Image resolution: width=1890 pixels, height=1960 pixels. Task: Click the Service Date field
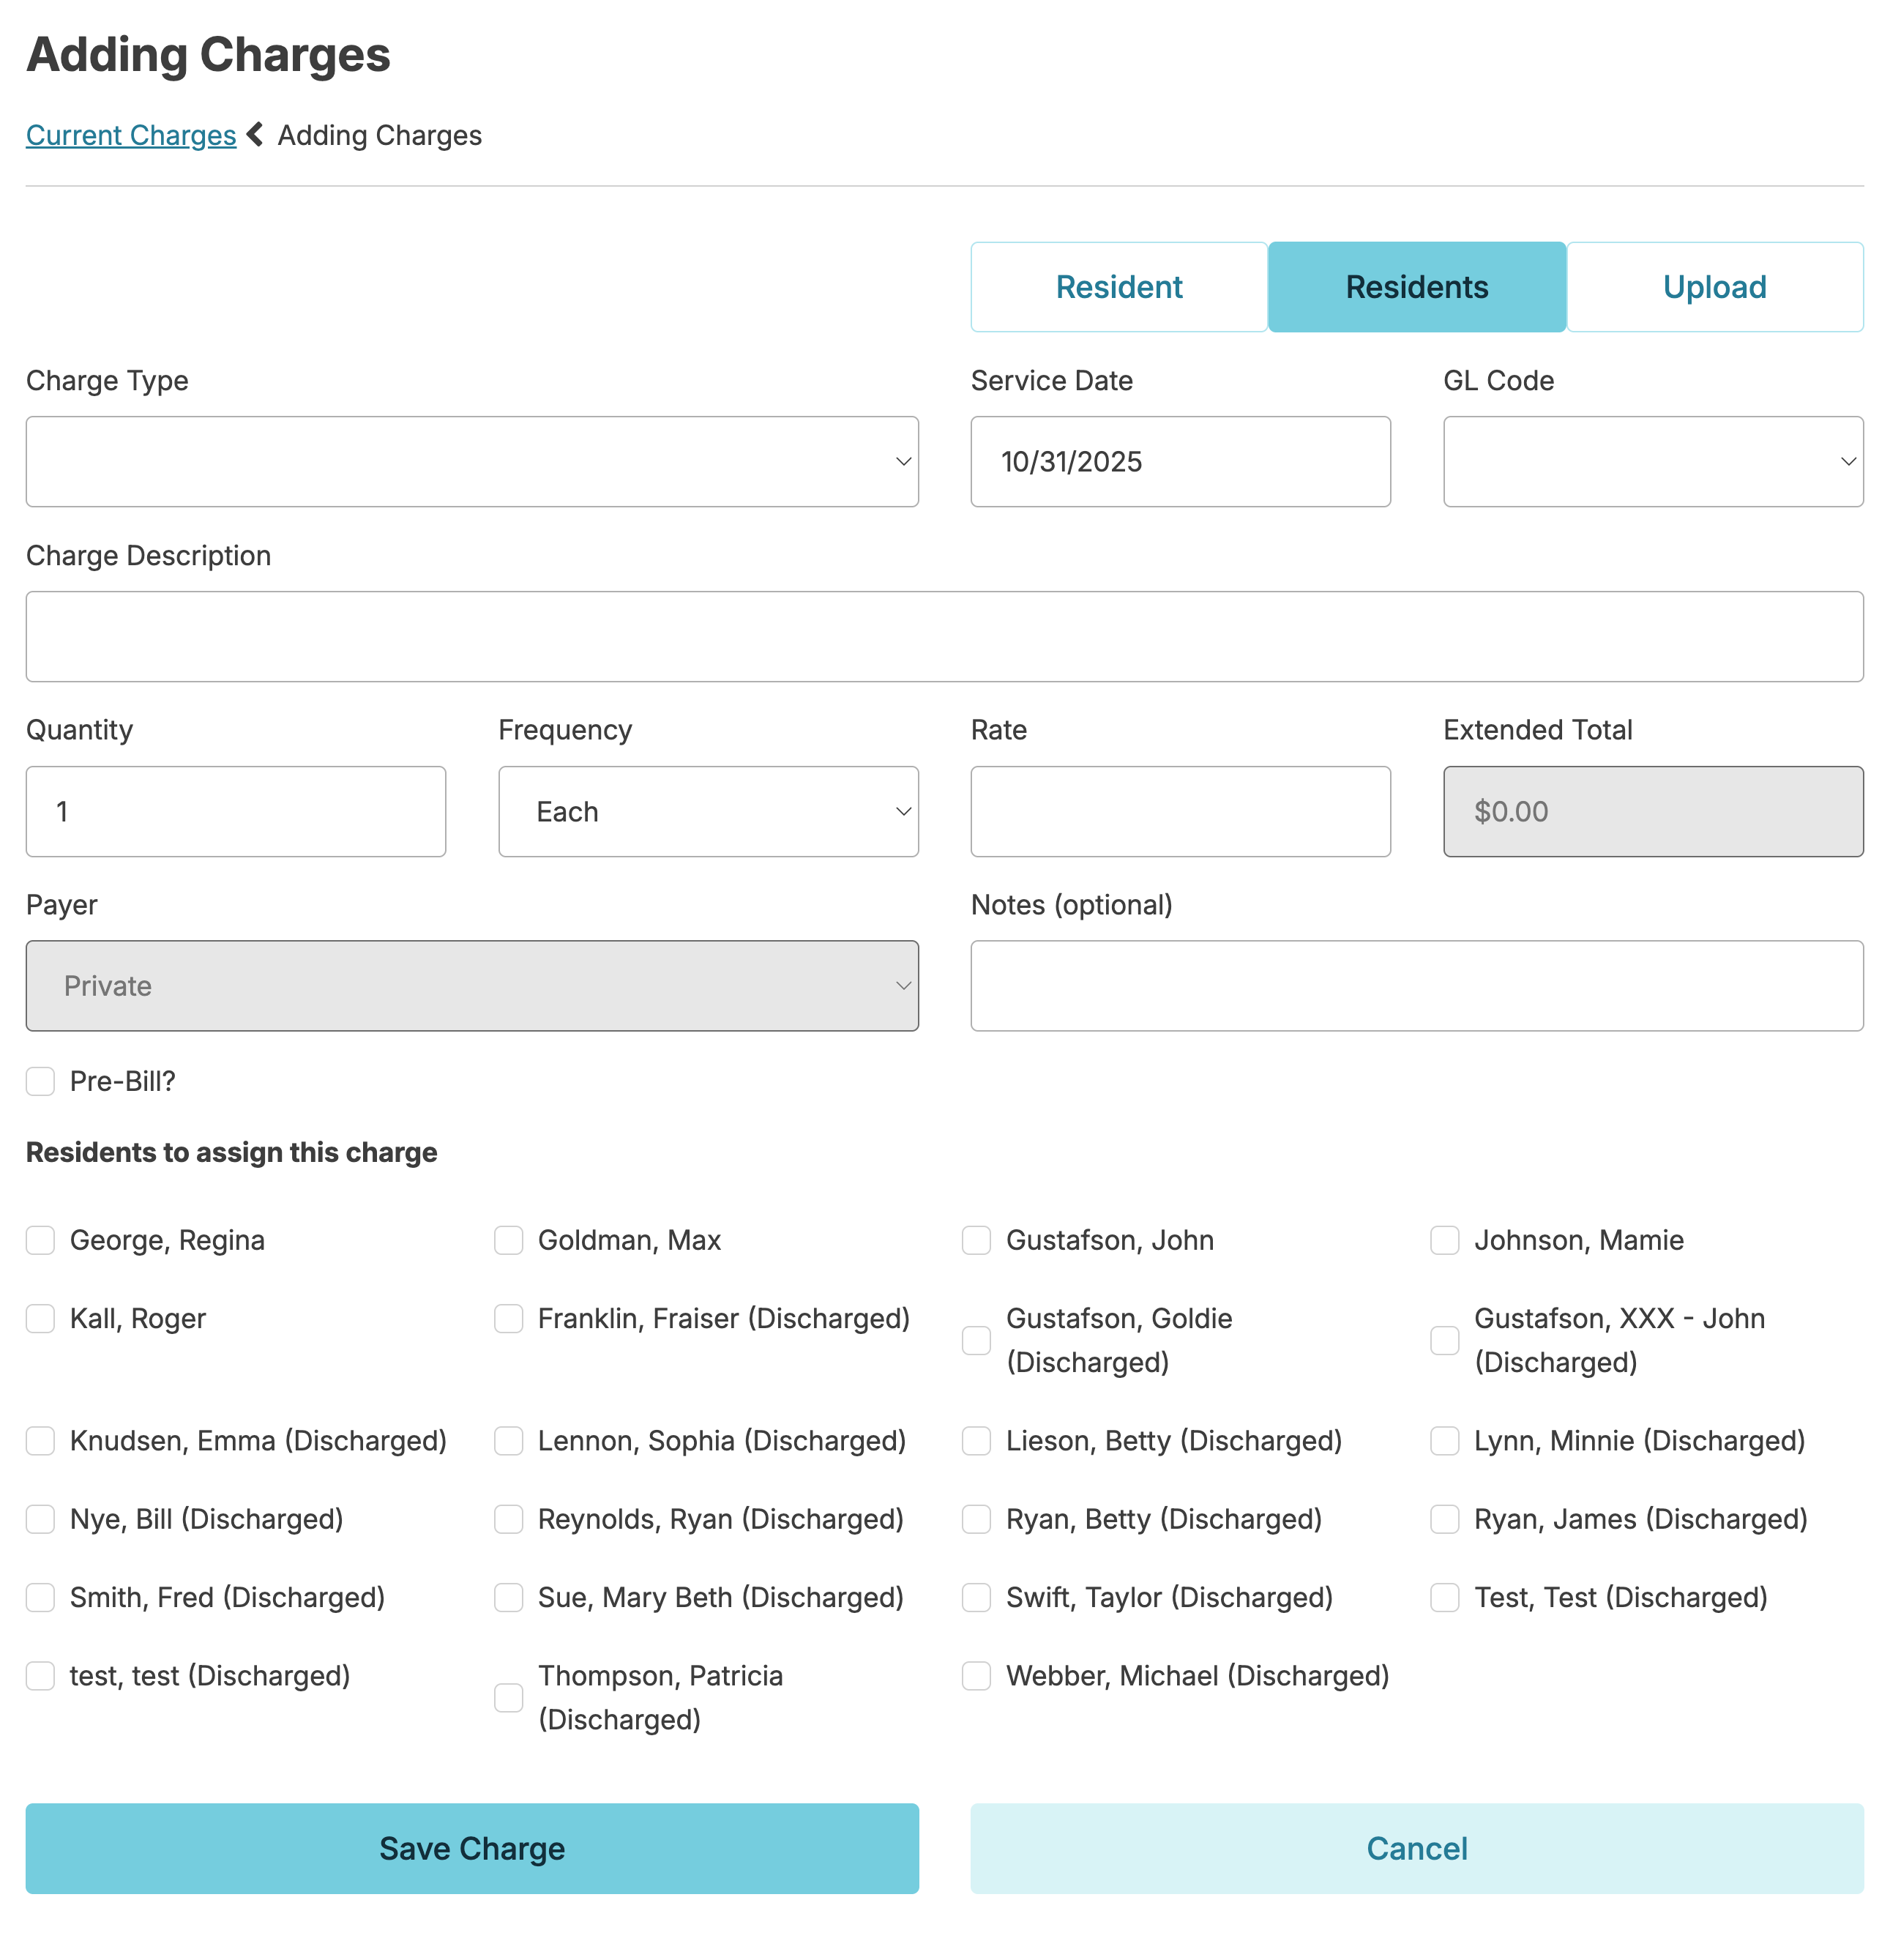click(1180, 462)
